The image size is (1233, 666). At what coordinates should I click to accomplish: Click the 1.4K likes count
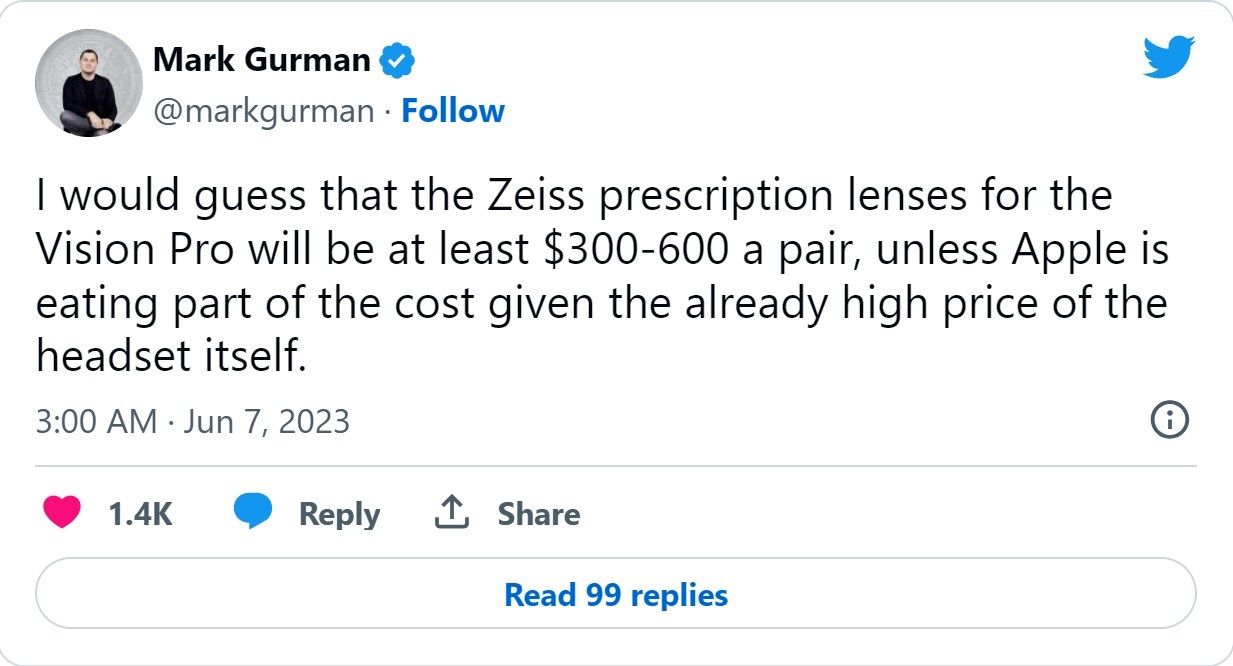tap(140, 514)
